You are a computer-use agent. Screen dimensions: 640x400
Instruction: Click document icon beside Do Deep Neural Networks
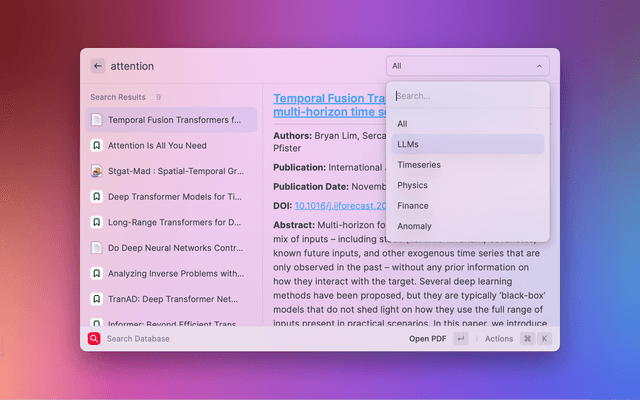click(x=96, y=247)
